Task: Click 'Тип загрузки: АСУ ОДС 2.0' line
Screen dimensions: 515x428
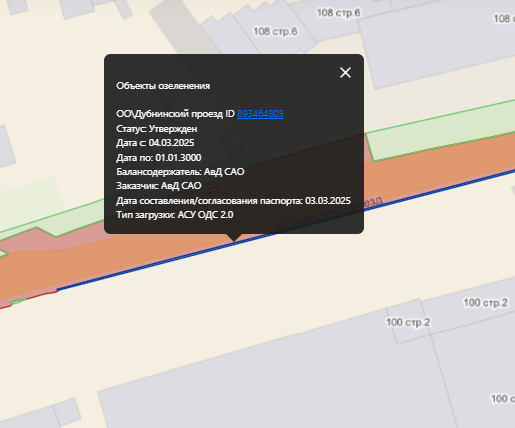Action: [x=175, y=215]
